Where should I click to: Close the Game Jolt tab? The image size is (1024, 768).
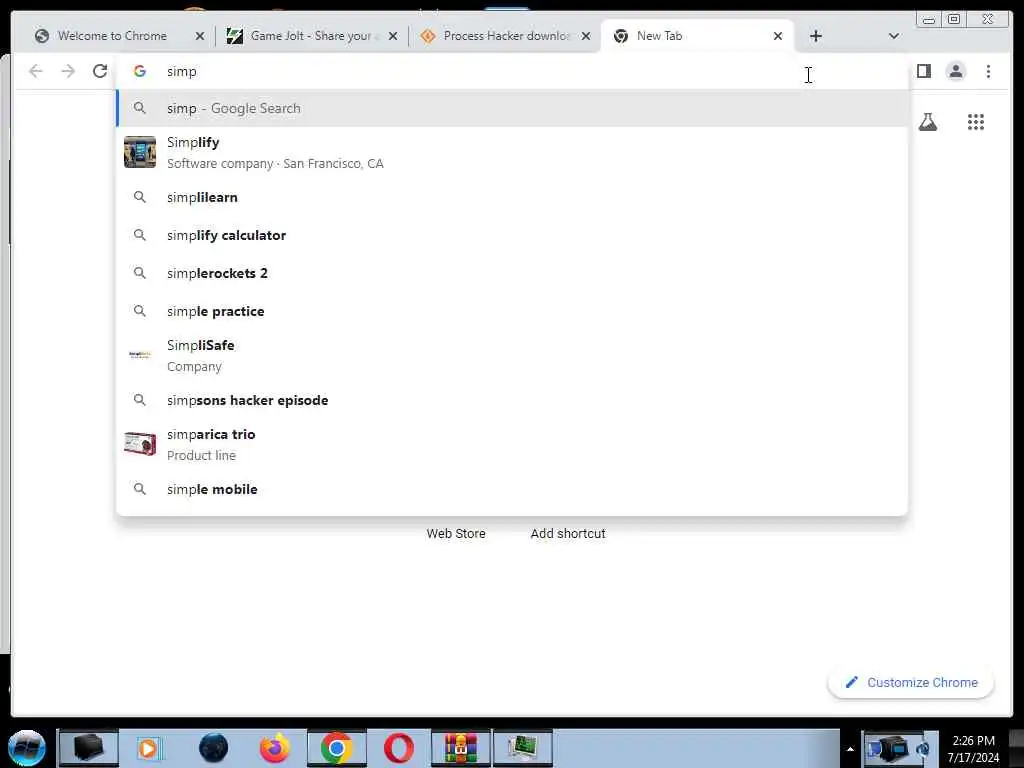point(393,37)
